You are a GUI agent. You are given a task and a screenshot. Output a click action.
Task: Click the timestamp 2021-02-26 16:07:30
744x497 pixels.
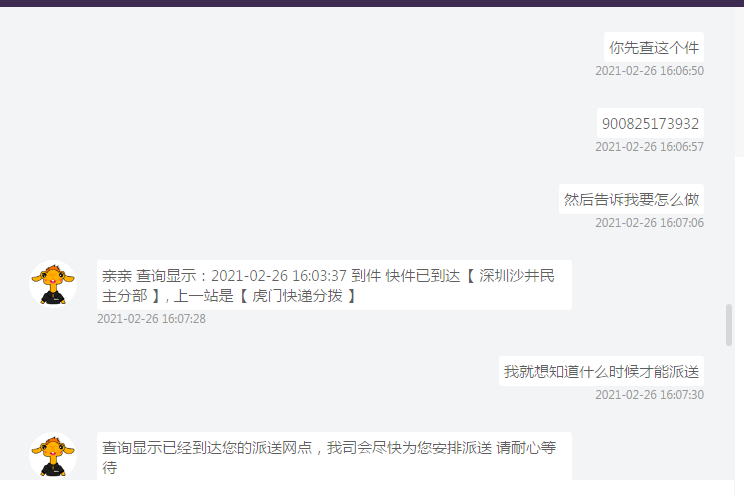650,394
